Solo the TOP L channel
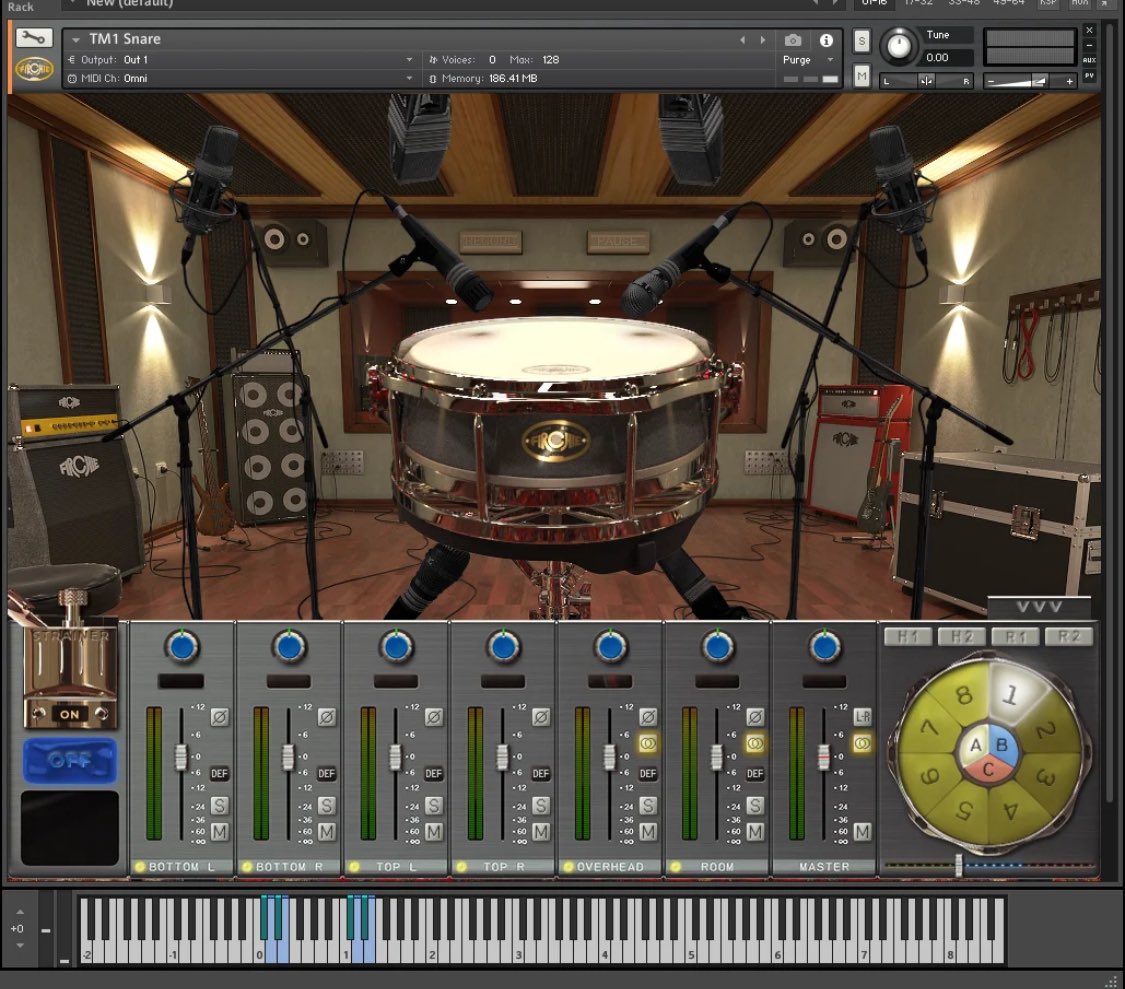Screen dimensions: 1125x989 (433, 806)
